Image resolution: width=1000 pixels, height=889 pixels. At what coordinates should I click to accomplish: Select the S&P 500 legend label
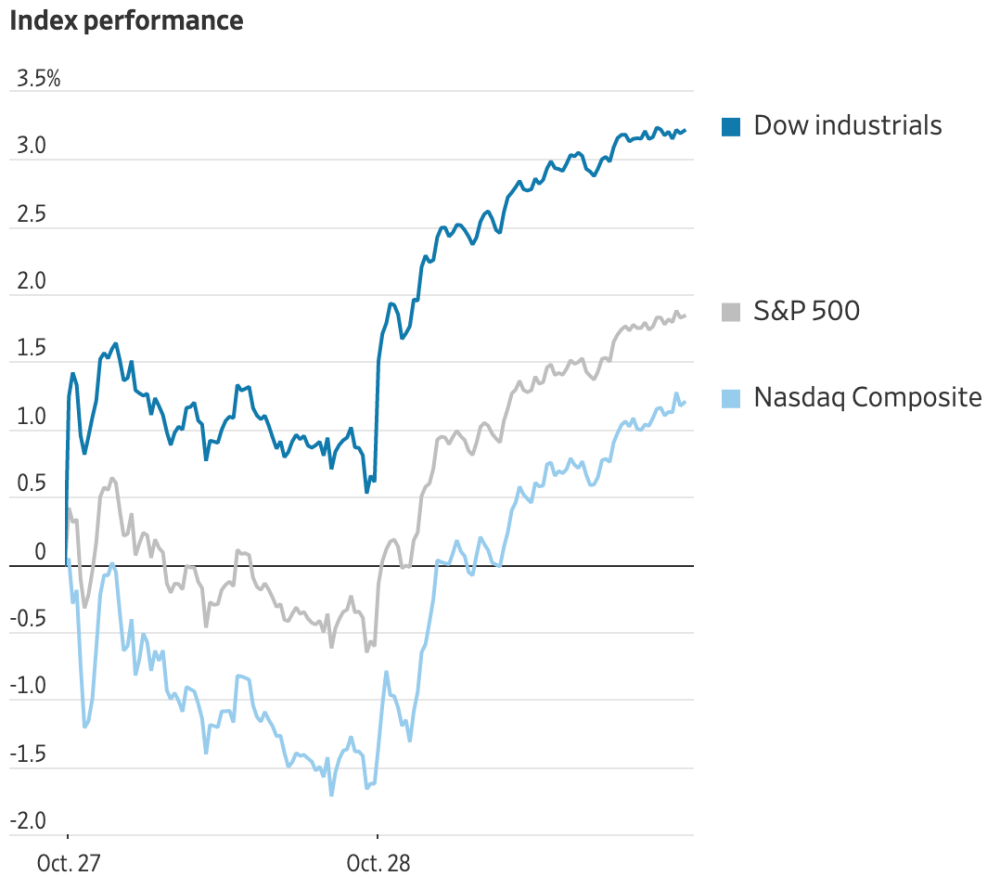pos(807,311)
